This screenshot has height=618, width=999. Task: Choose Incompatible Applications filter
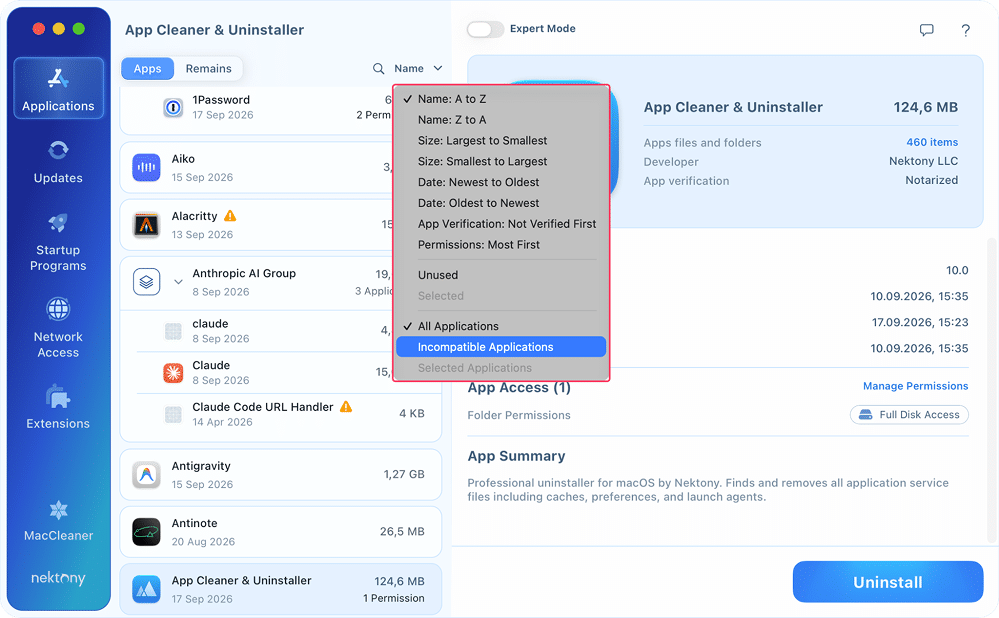tap(501, 347)
